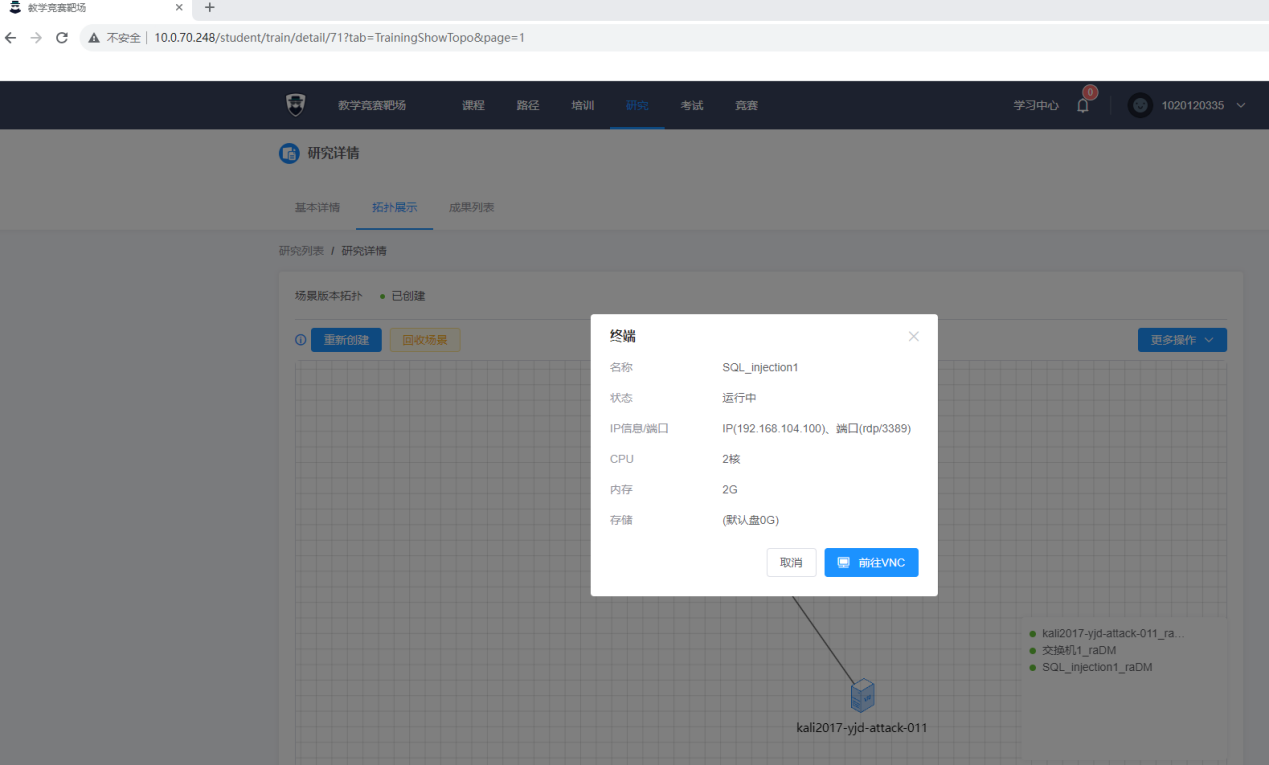Click the info icon beside 重新创建

pos(301,340)
